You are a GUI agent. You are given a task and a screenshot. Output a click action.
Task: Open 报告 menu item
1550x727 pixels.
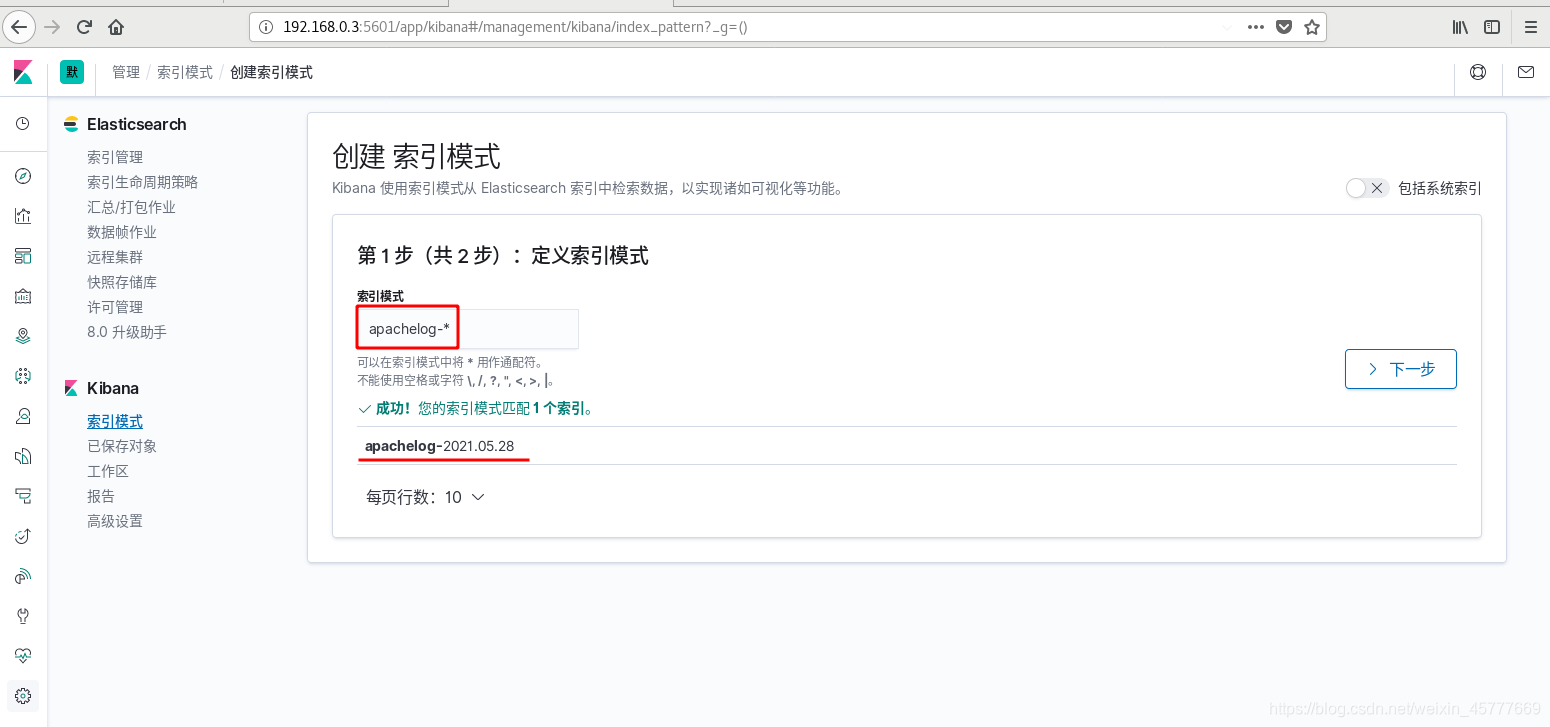pyautogui.click(x=101, y=496)
